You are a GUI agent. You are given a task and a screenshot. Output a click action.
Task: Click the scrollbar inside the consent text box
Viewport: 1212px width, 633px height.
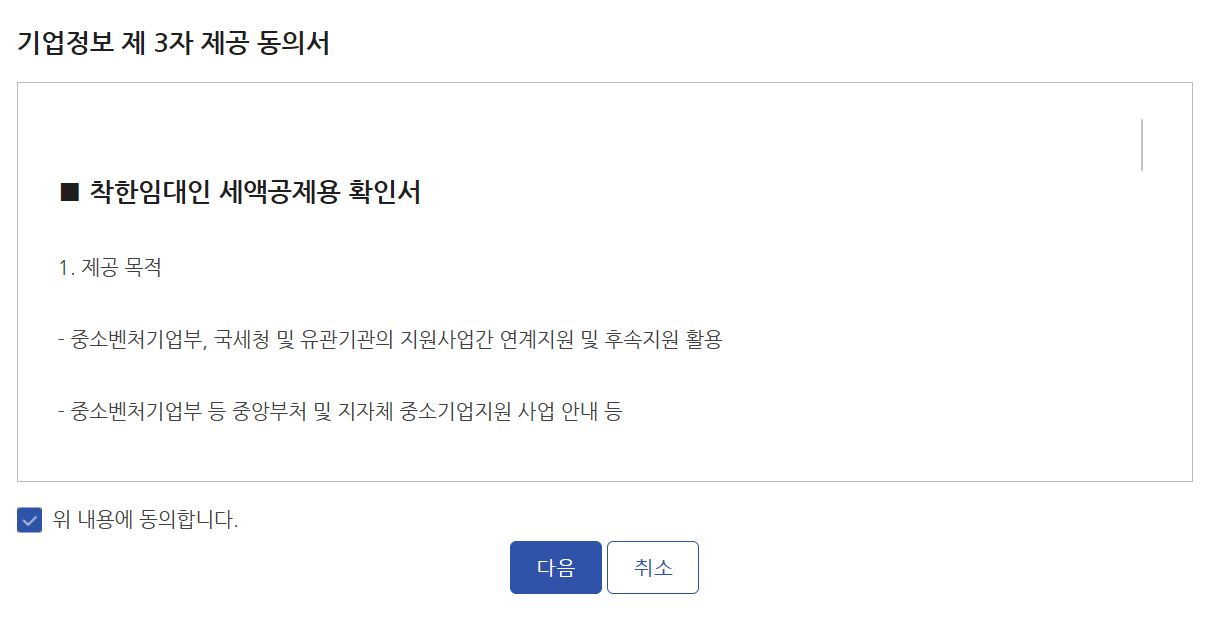point(1144,145)
